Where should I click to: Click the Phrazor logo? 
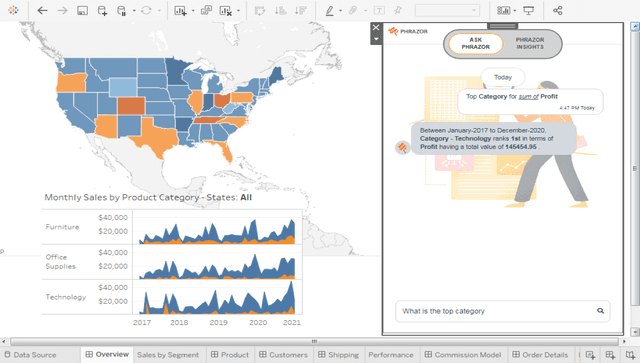click(408, 31)
